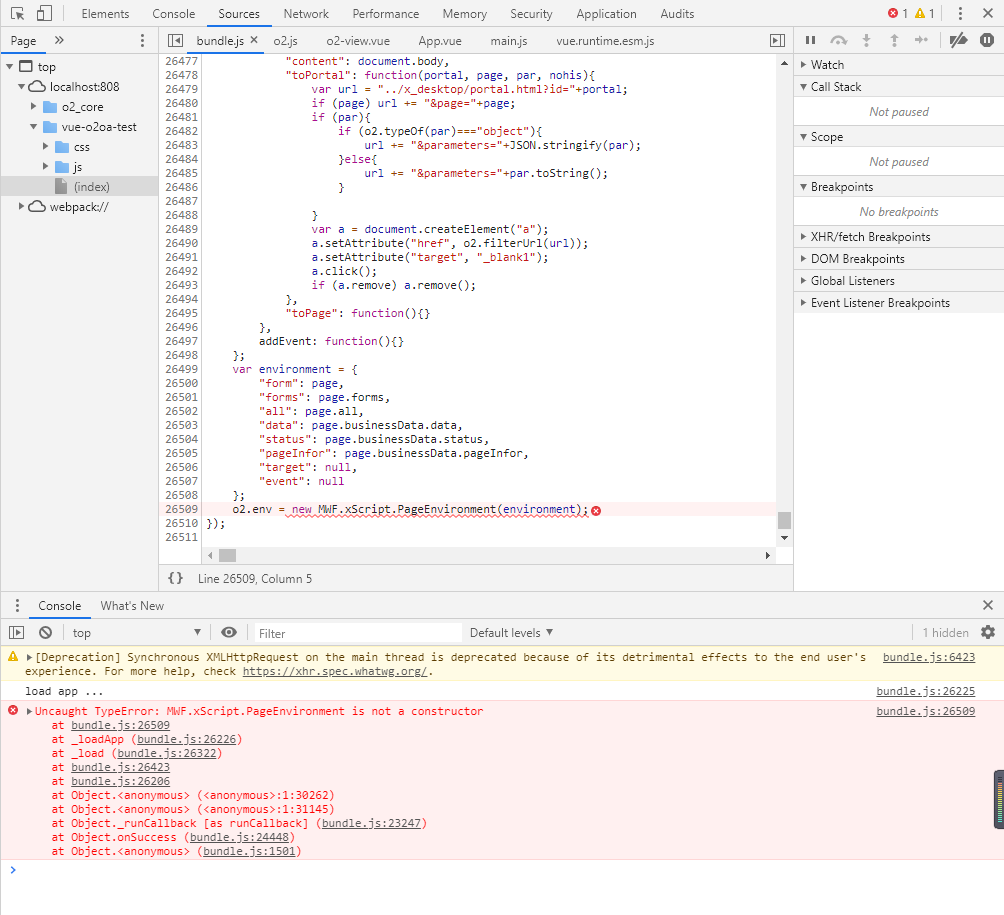1004x915 pixels.
Task: Switch to the Elements panel tab
Action: point(105,13)
